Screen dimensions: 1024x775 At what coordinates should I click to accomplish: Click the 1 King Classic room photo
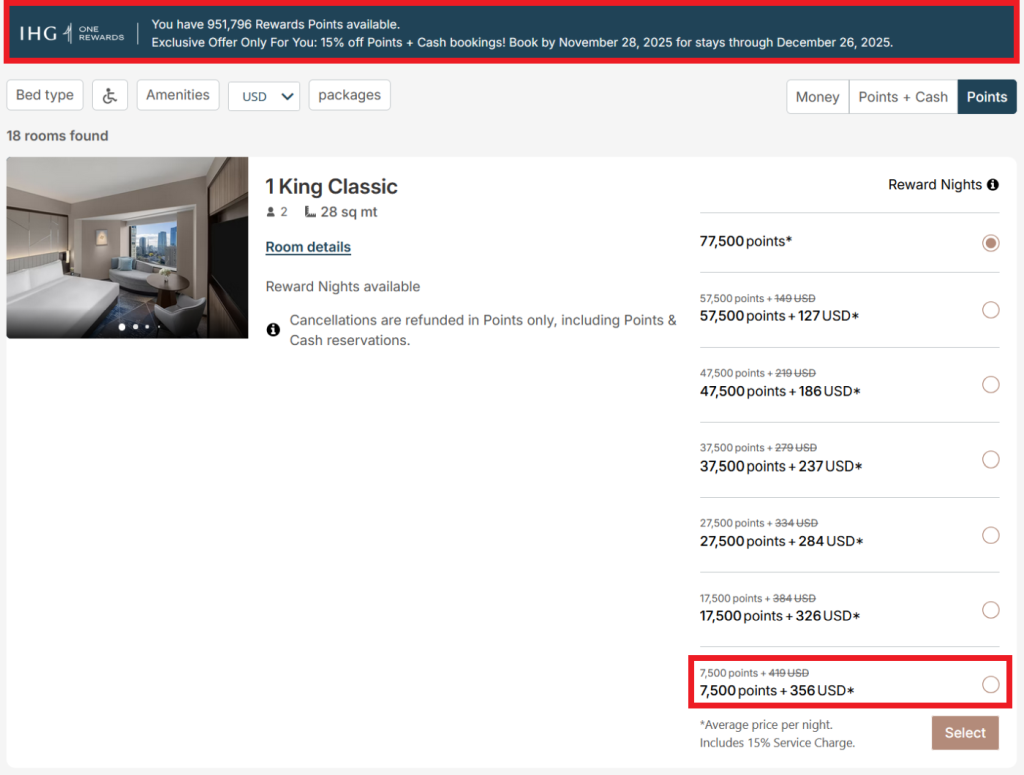[x=127, y=240]
